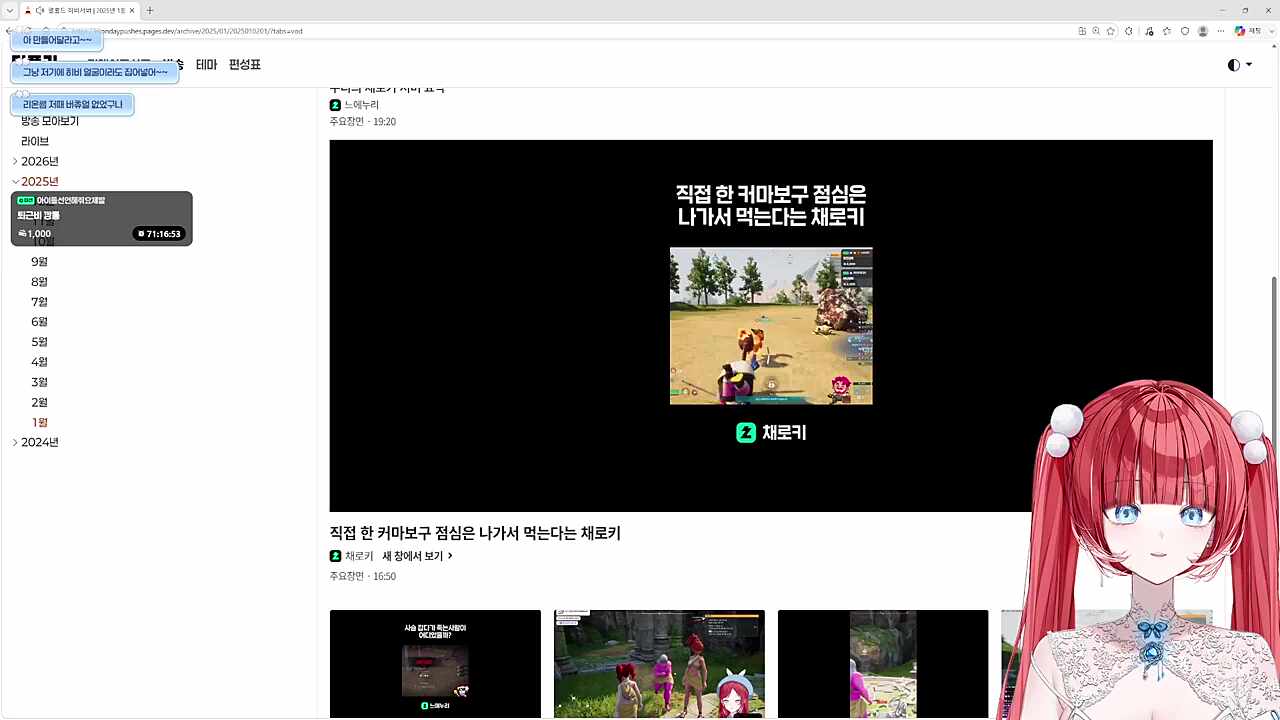Open 새 창에서 보기 link
Image resolution: width=1280 pixels, height=720 pixels.
[417, 556]
